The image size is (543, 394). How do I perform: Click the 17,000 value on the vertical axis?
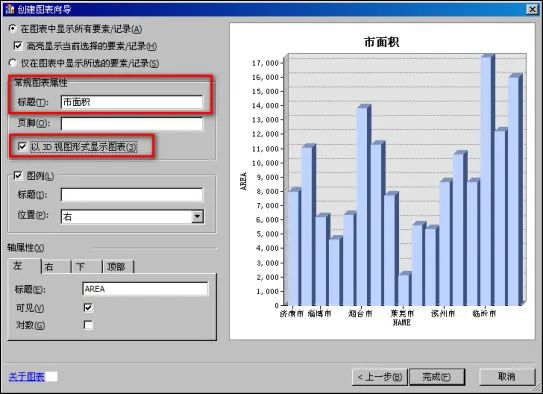[x=266, y=63]
